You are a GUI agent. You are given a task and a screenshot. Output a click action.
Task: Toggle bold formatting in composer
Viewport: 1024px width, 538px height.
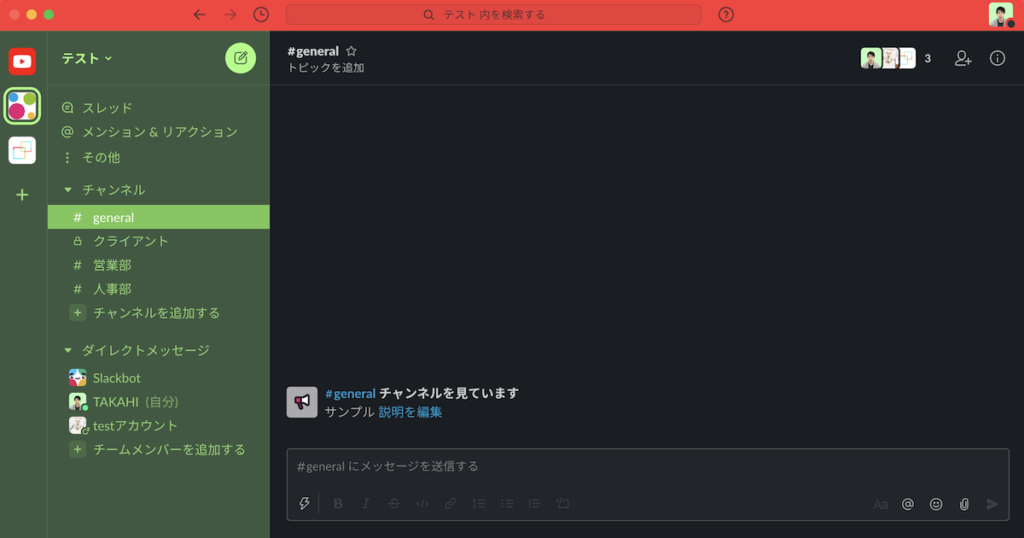coord(338,503)
